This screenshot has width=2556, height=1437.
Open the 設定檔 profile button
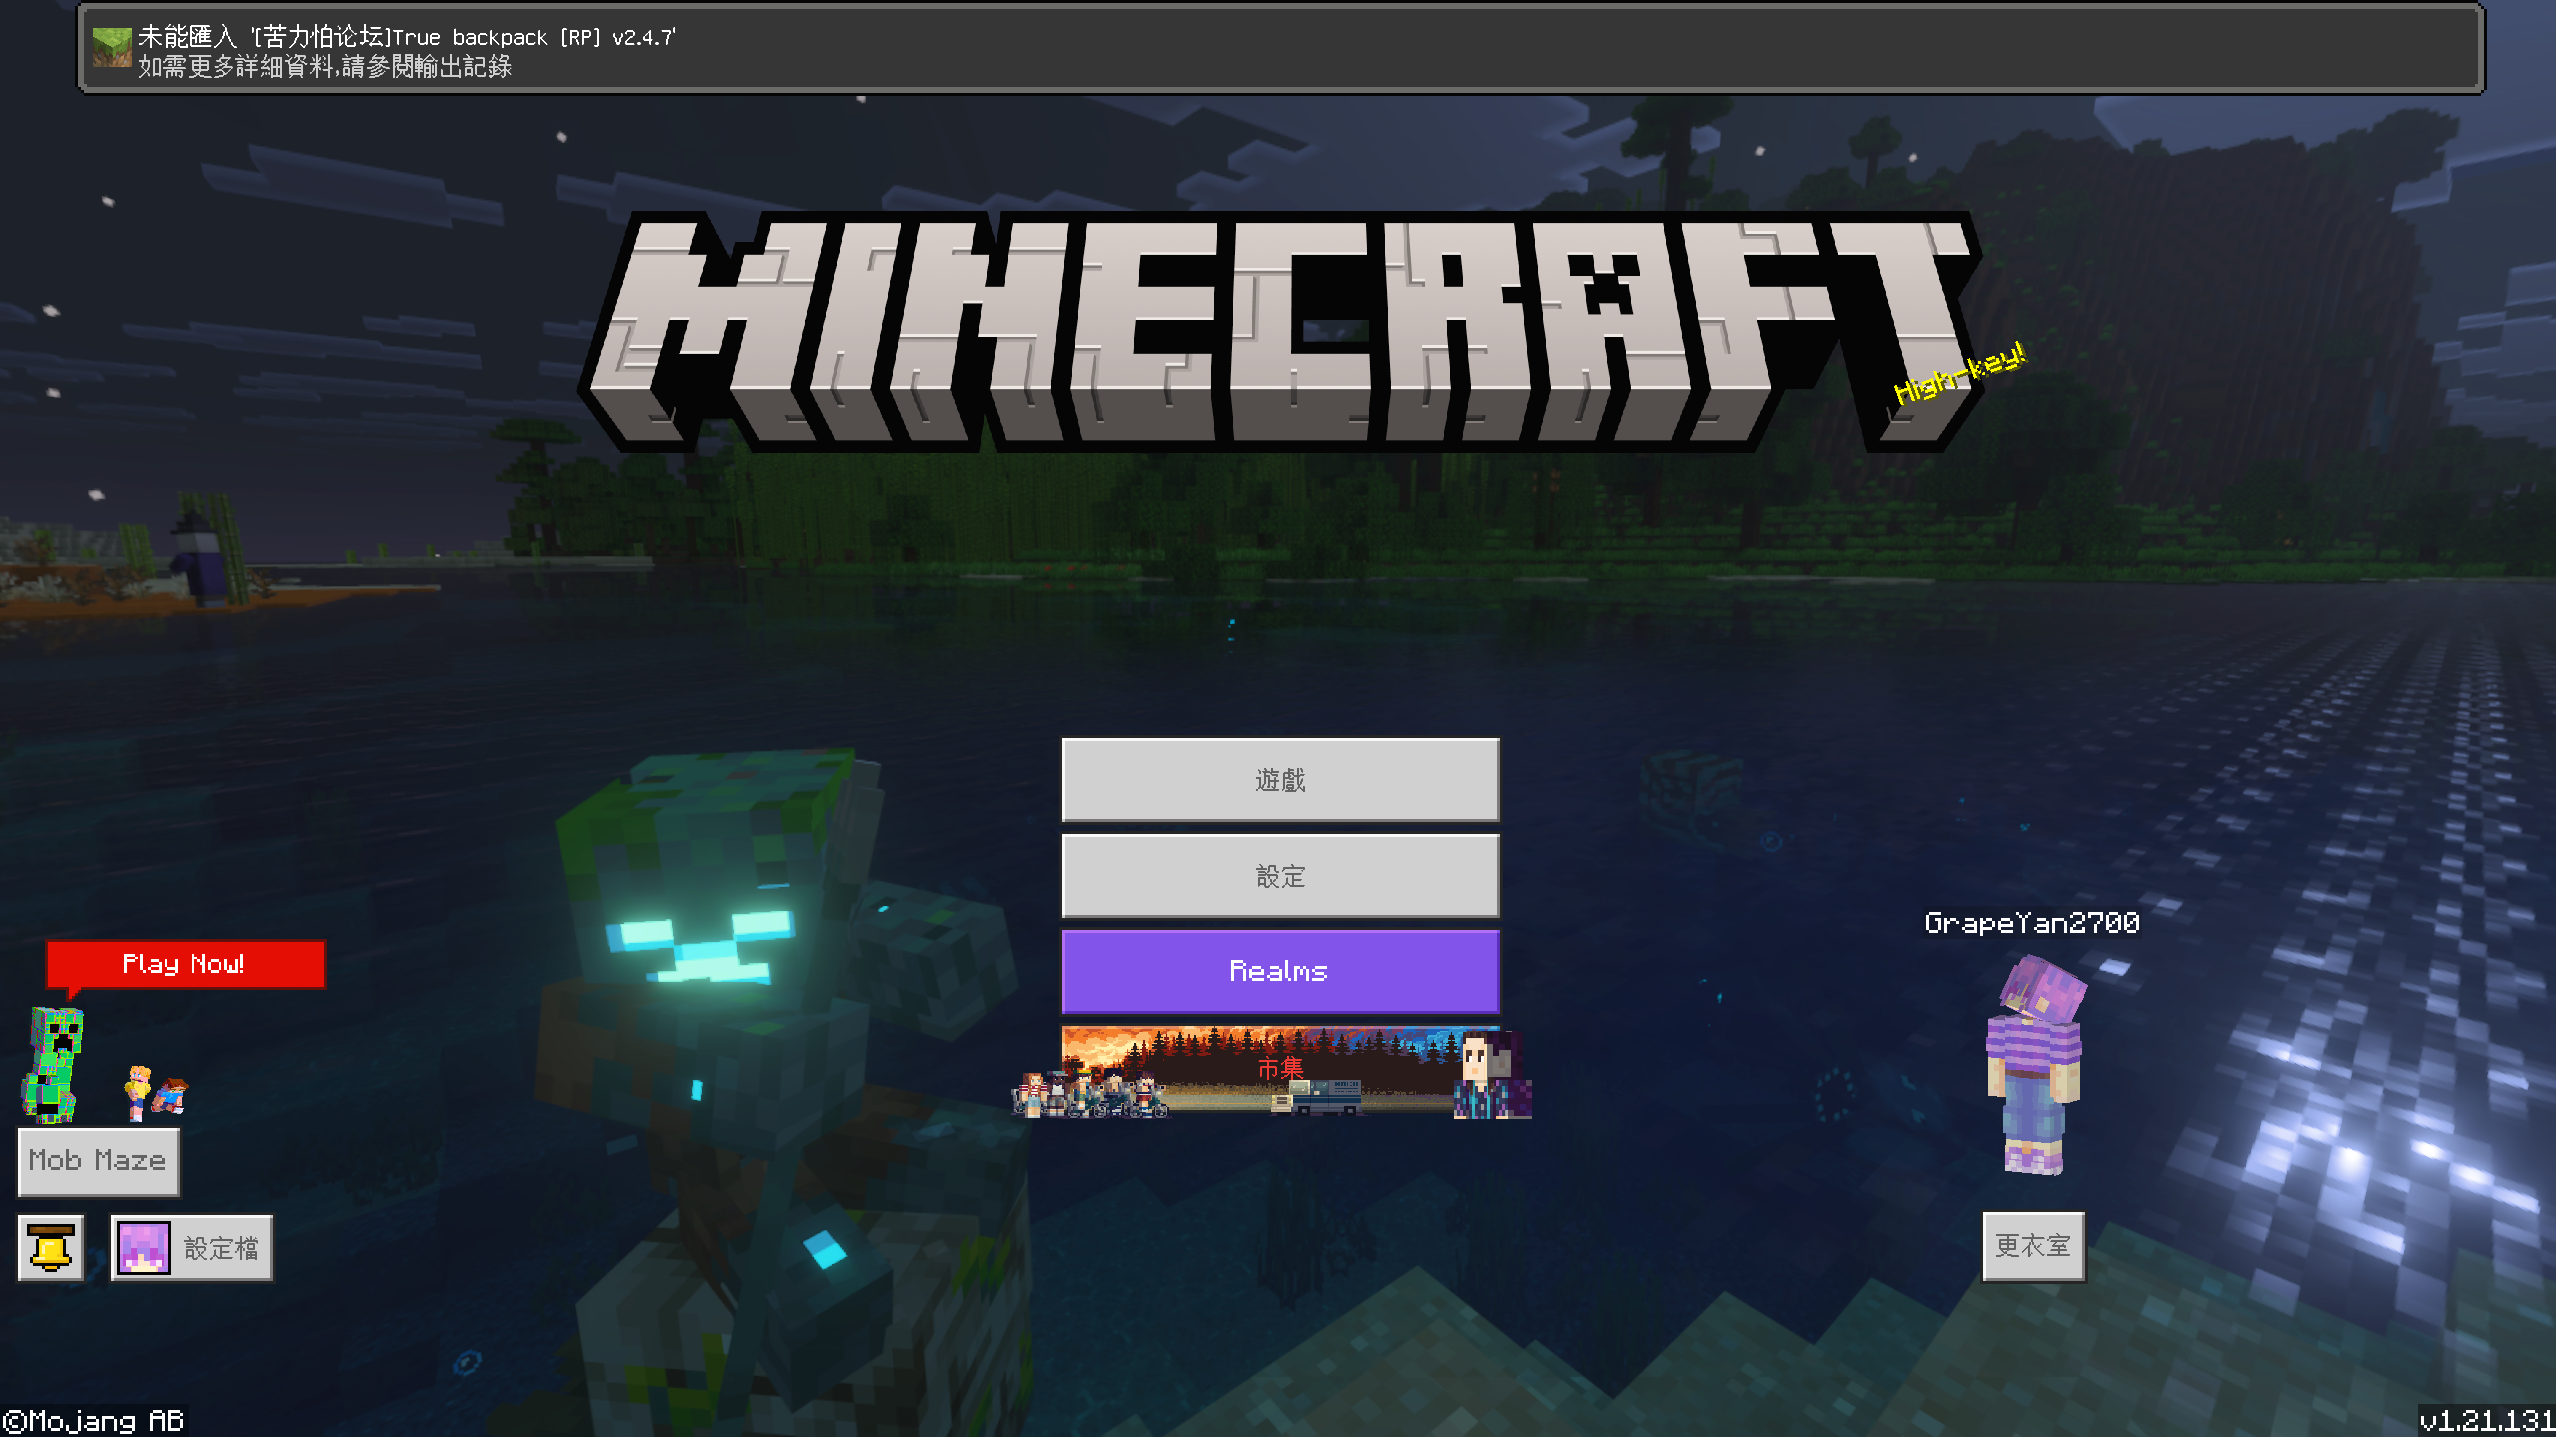192,1247
